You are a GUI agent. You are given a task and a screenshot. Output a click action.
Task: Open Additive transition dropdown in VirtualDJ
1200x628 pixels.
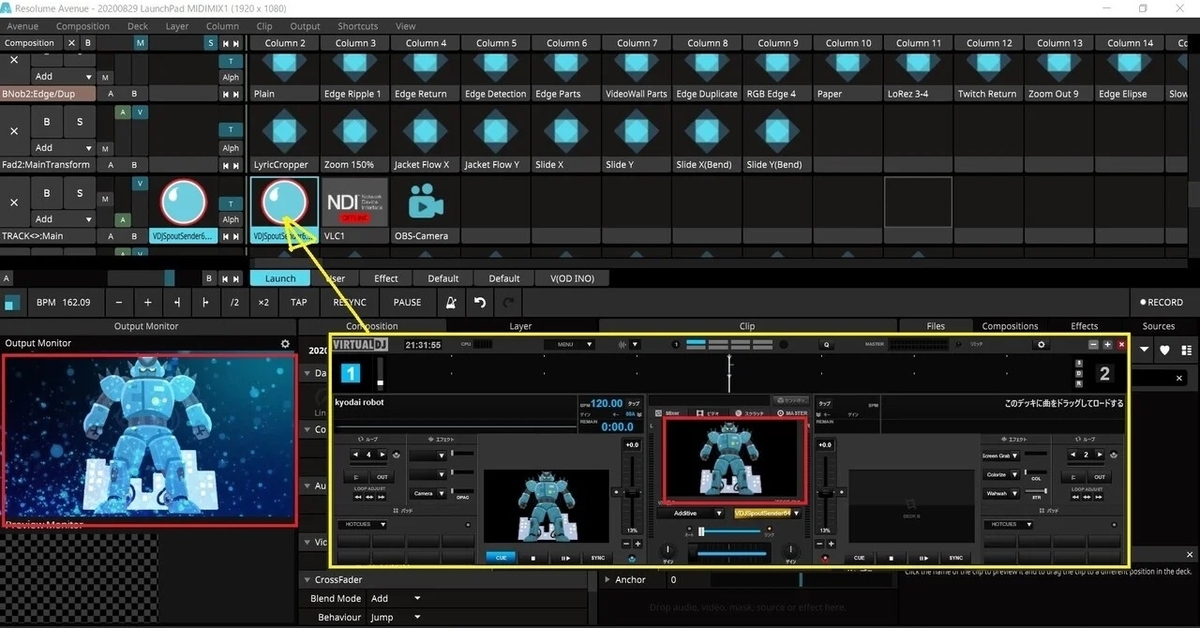click(693, 513)
